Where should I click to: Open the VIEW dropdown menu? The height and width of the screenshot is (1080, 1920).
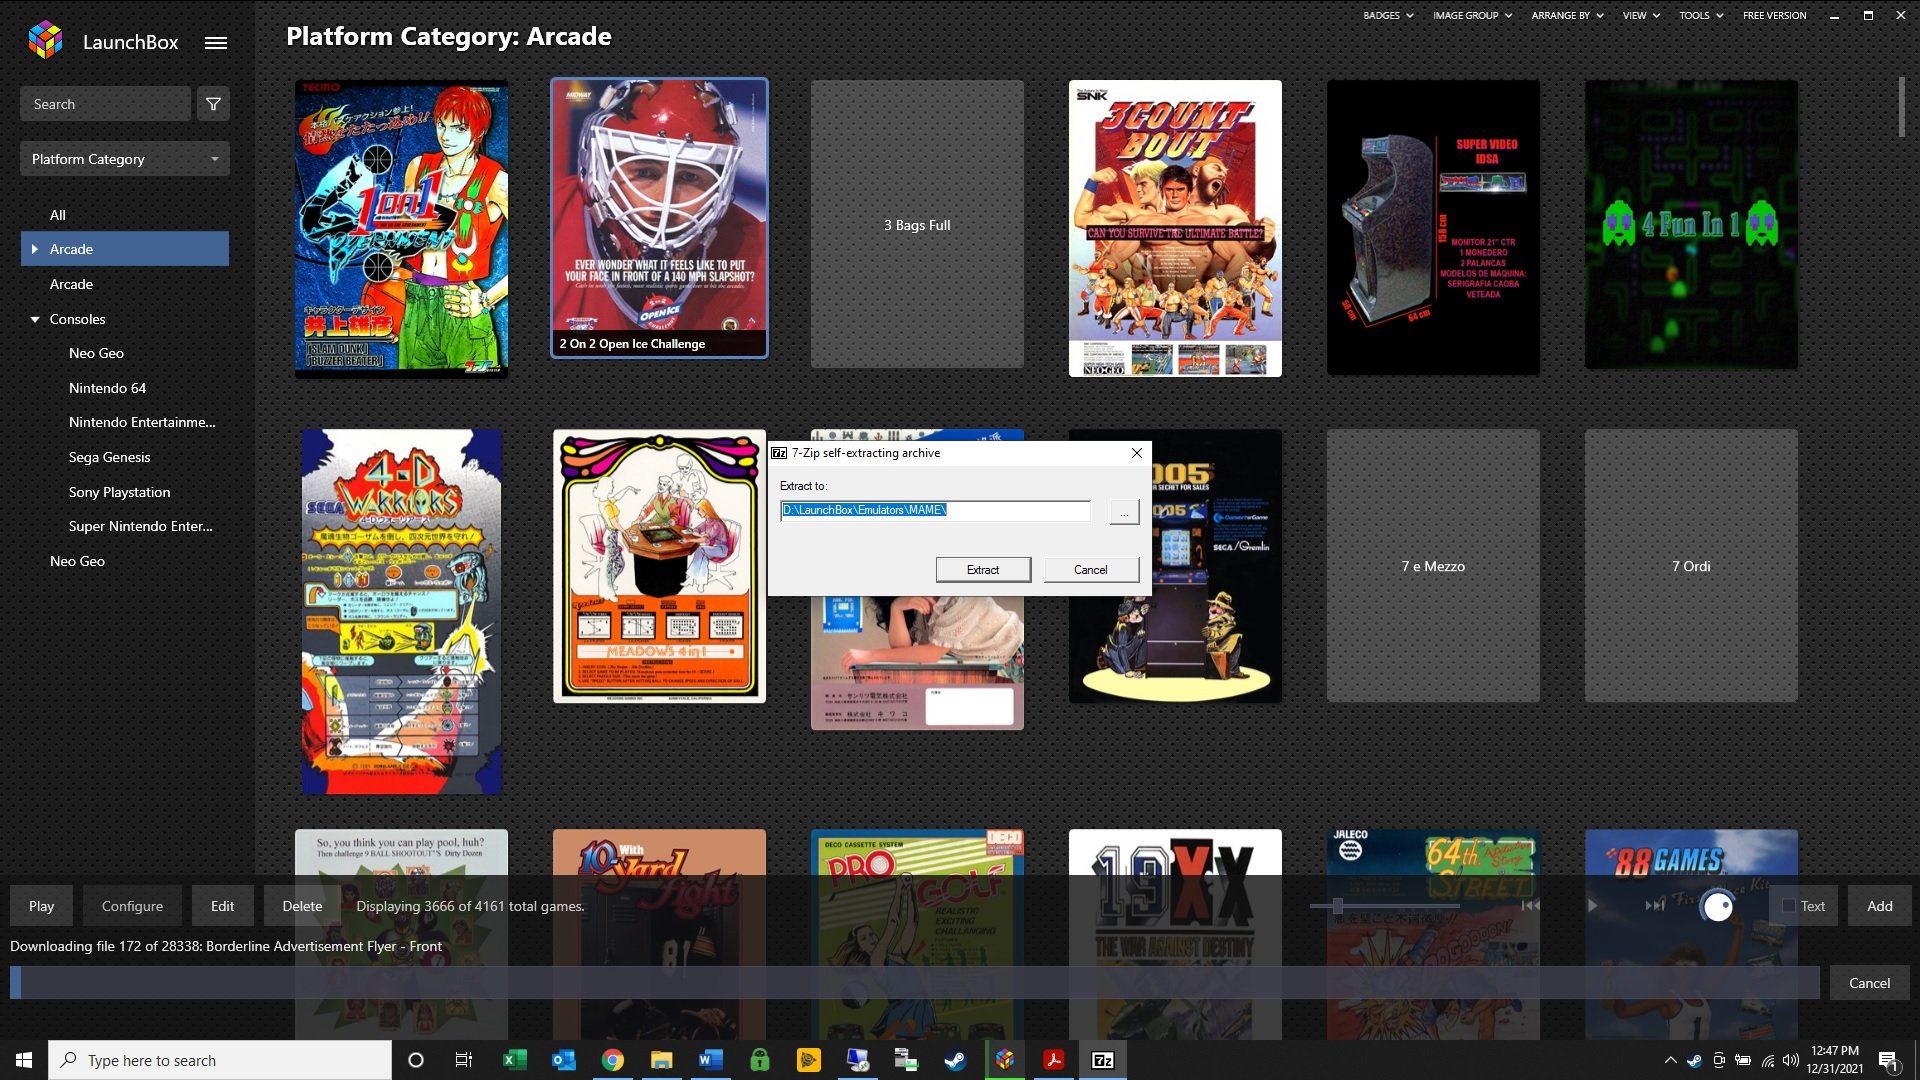(x=1641, y=15)
